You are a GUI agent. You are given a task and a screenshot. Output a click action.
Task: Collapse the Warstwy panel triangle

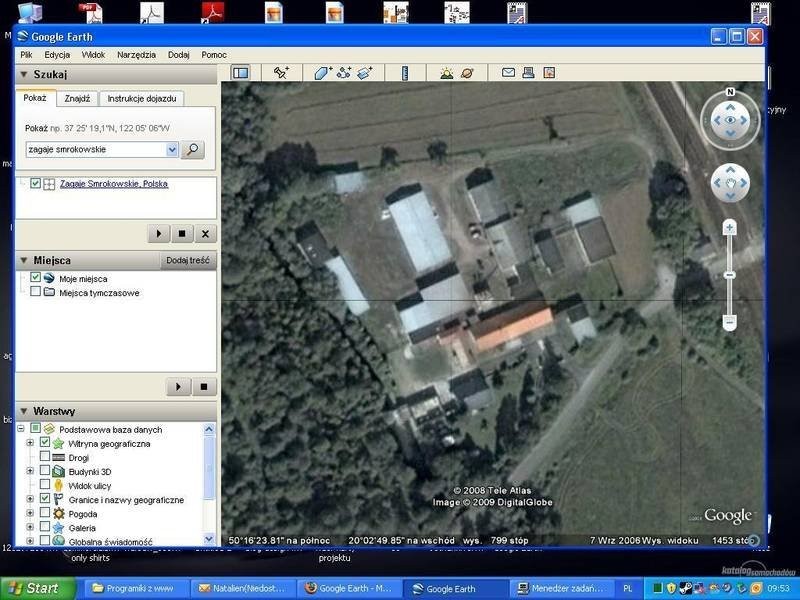pyautogui.click(x=23, y=411)
